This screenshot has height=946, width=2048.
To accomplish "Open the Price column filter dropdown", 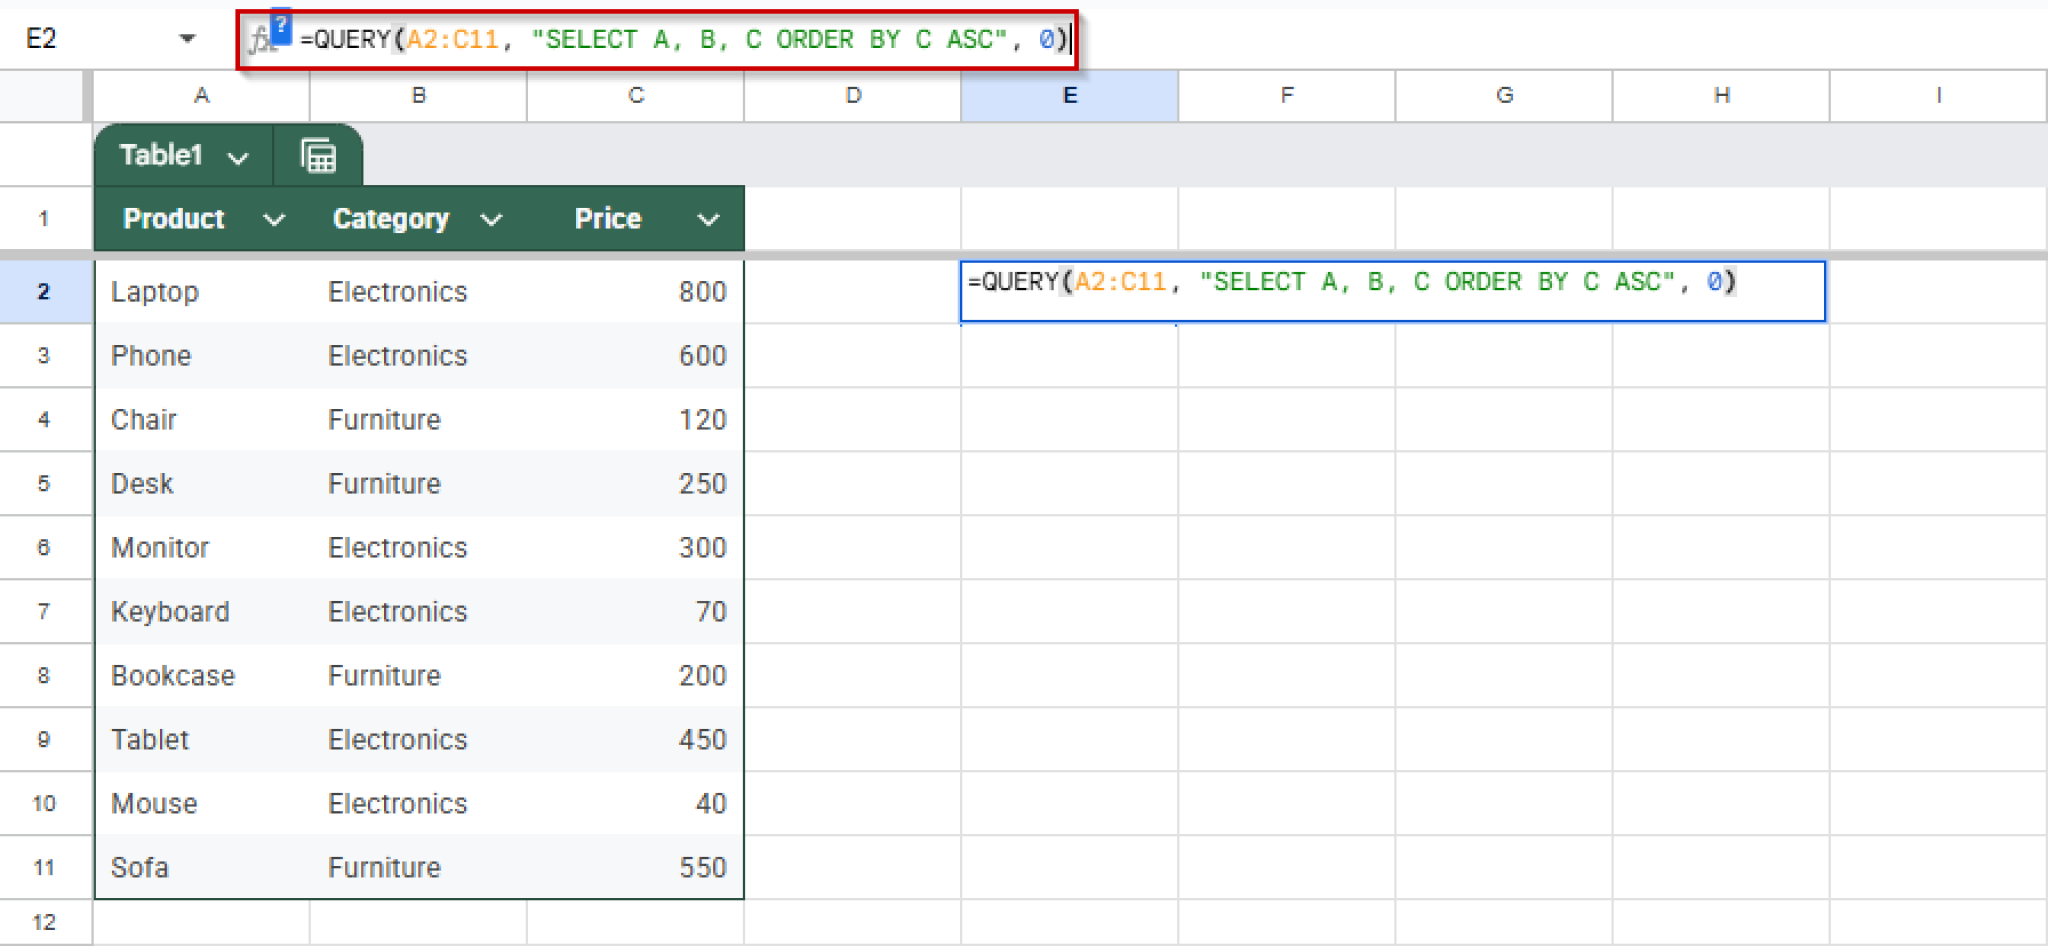I will click(x=708, y=219).
